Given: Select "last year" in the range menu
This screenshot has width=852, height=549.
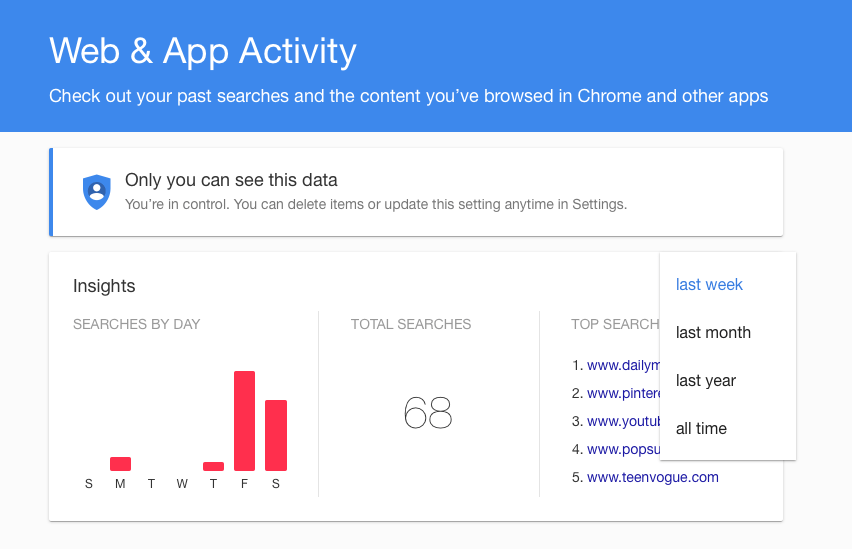Looking at the screenshot, I should (x=706, y=381).
